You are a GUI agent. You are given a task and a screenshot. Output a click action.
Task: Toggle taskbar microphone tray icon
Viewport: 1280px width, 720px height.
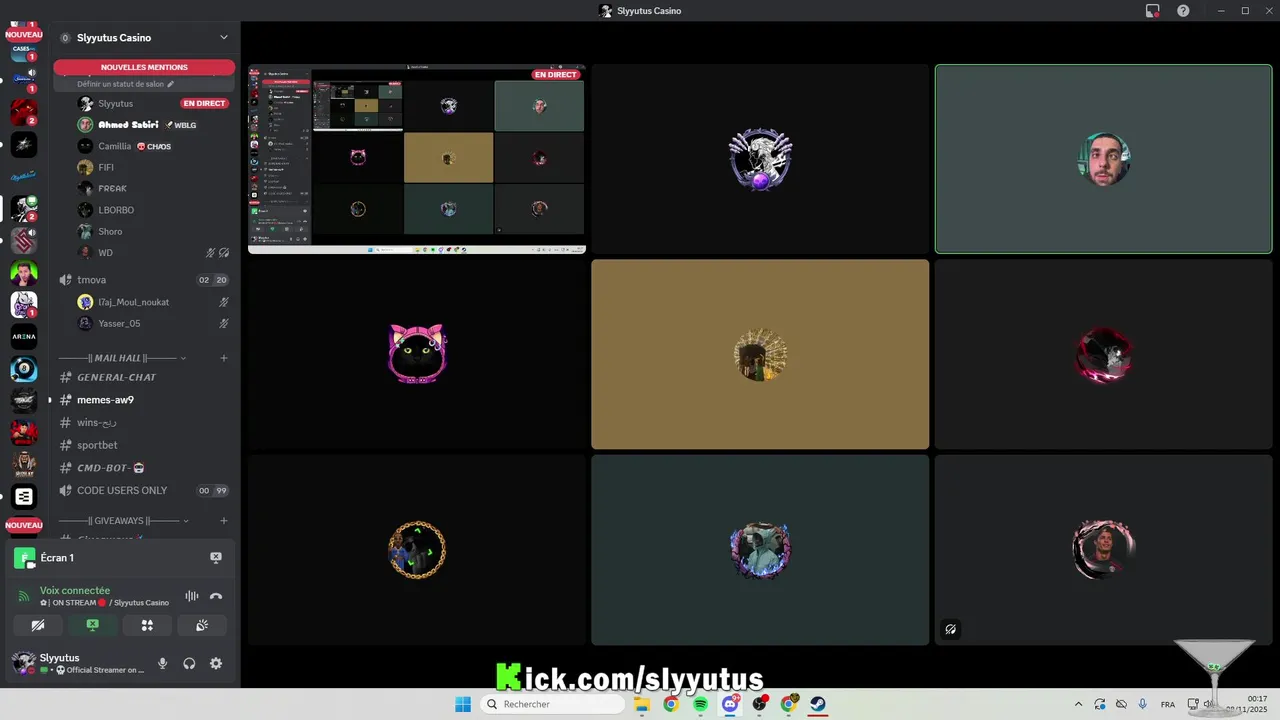coord(1142,704)
